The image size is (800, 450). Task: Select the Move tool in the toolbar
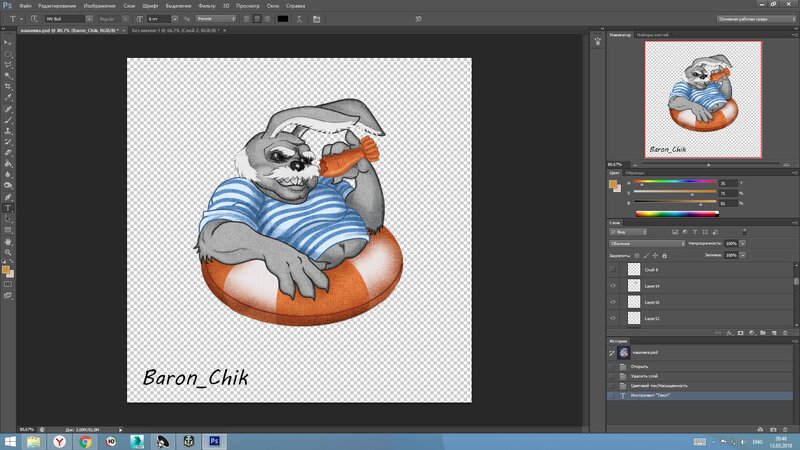point(9,42)
